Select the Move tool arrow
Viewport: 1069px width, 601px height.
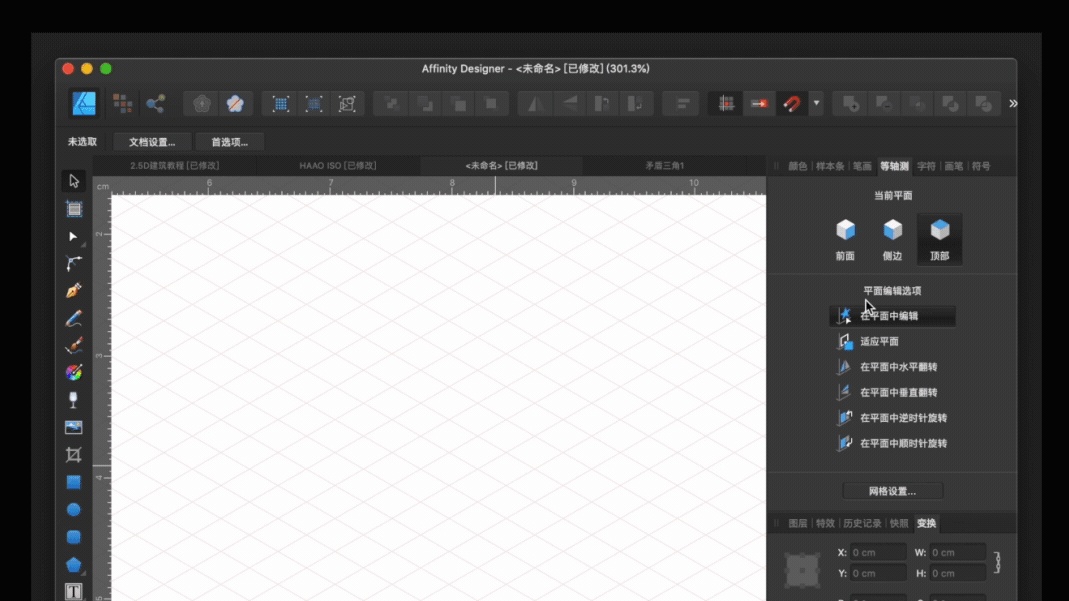pyautogui.click(x=74, y=181)
